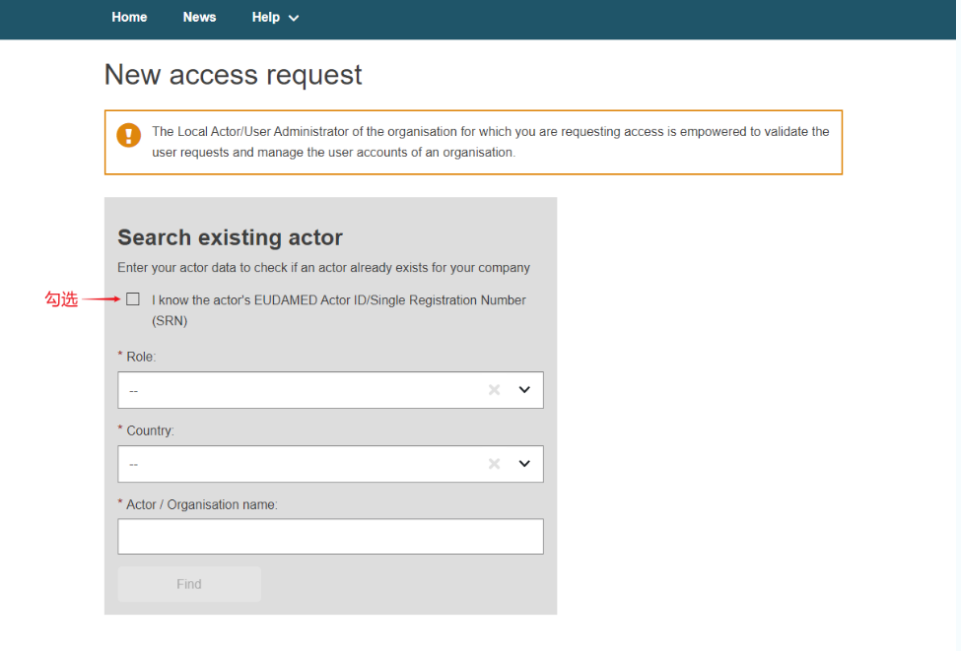This screenshot has height=651, width=961.
Task: Go to the News section
Action: (x=199, y=17)
